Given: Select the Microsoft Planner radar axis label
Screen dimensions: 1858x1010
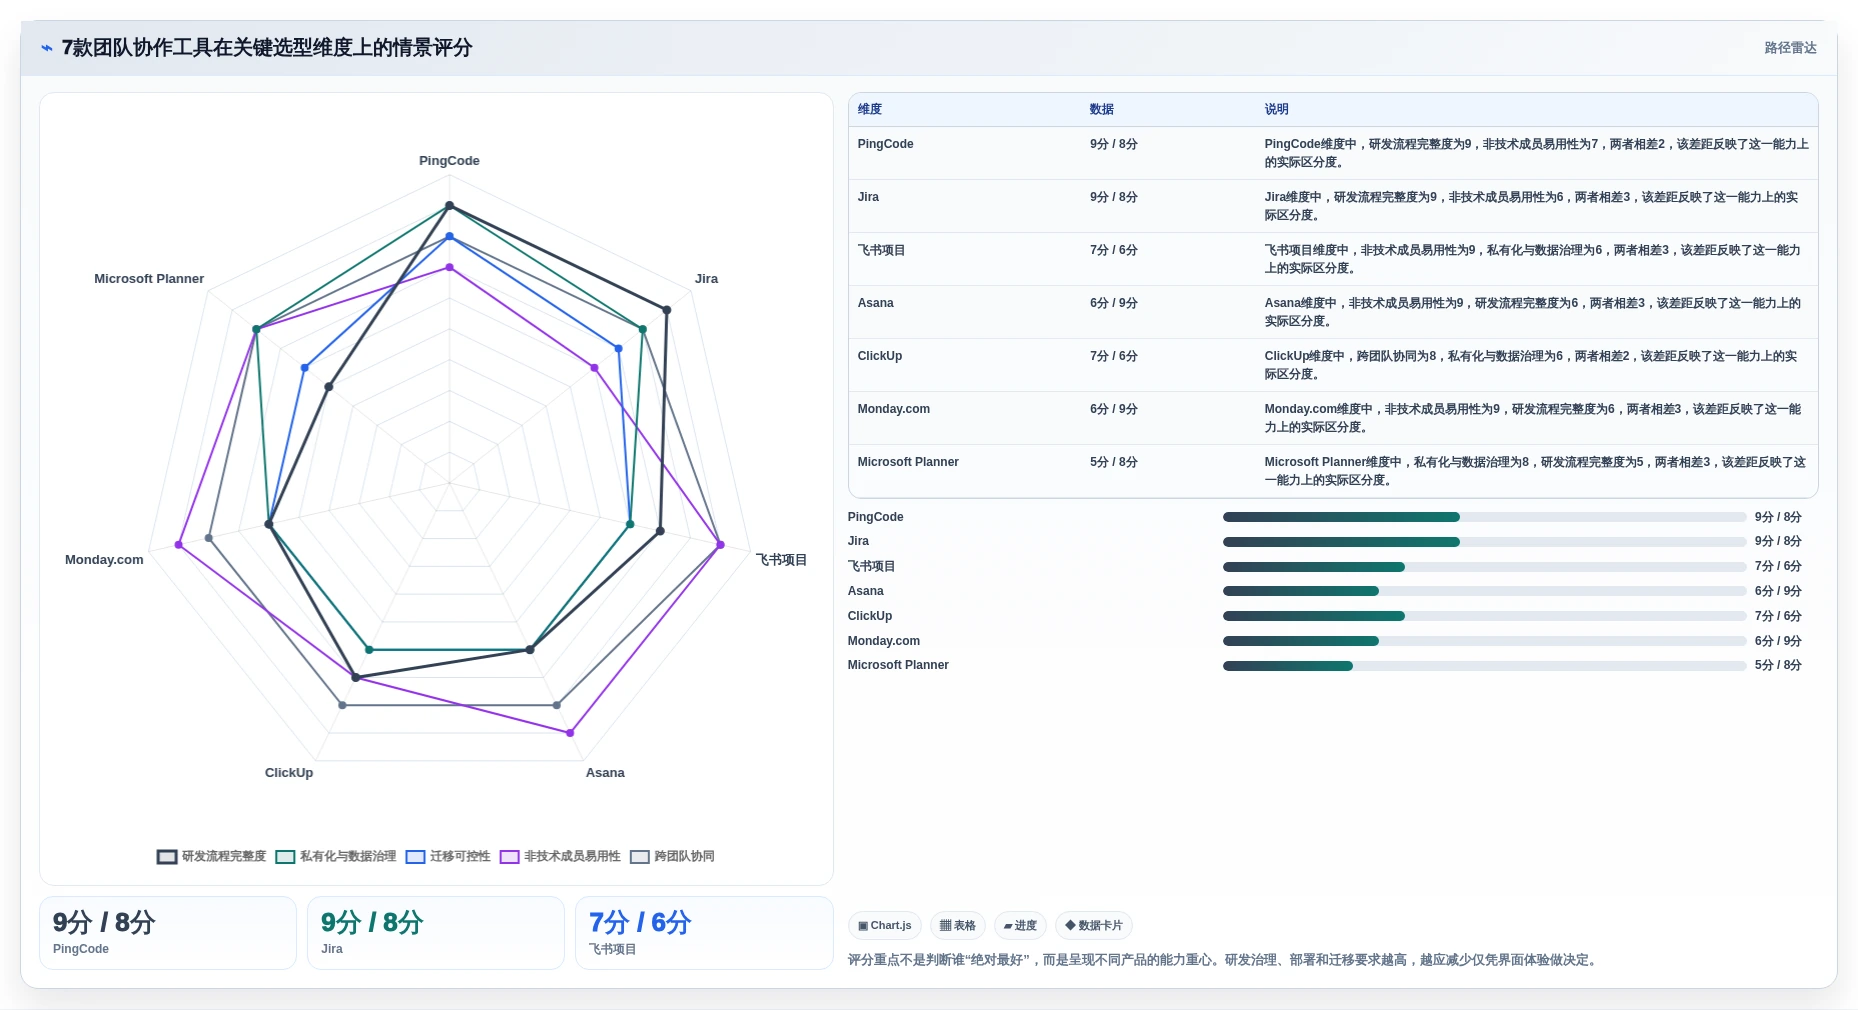Looking at the screenshot, I should tap(149, 279).
